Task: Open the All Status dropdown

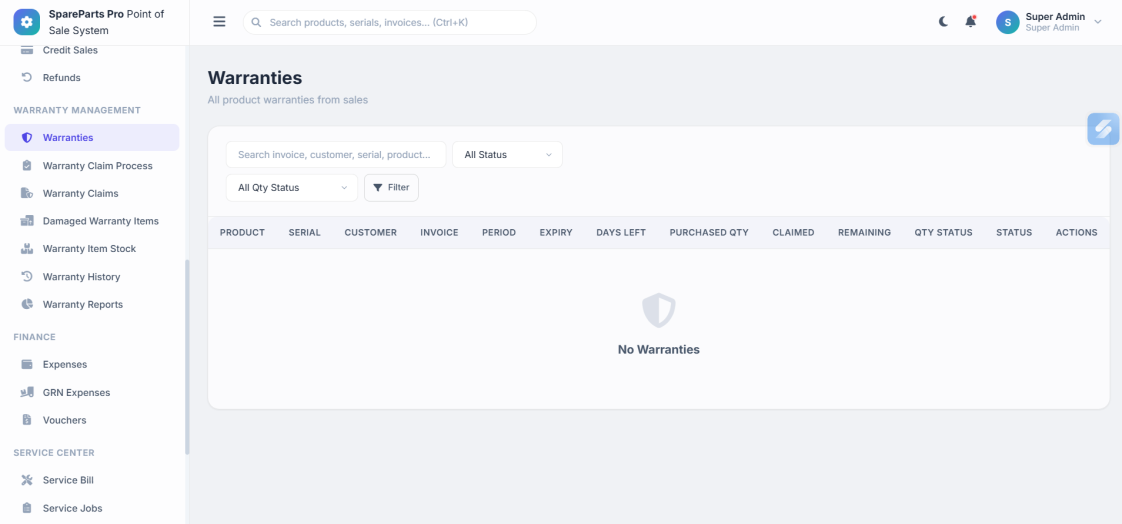Action: 507,155
